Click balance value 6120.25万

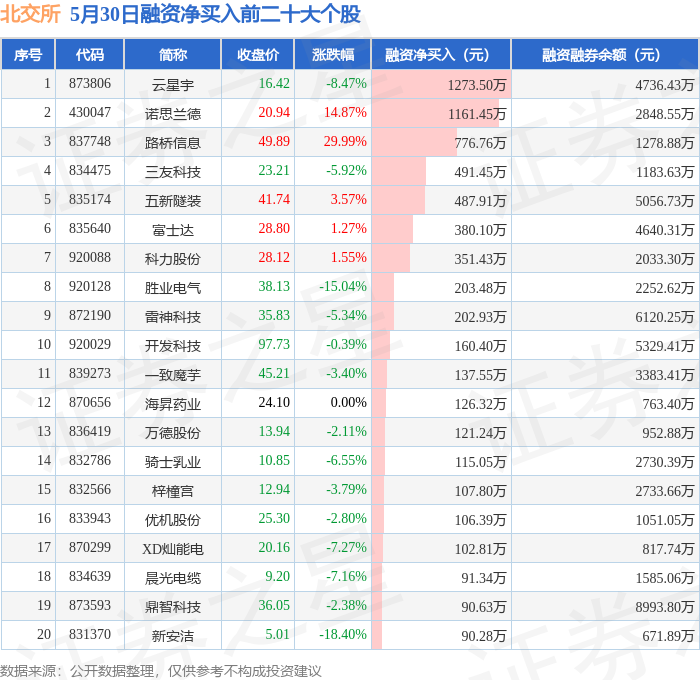[665, 317]
